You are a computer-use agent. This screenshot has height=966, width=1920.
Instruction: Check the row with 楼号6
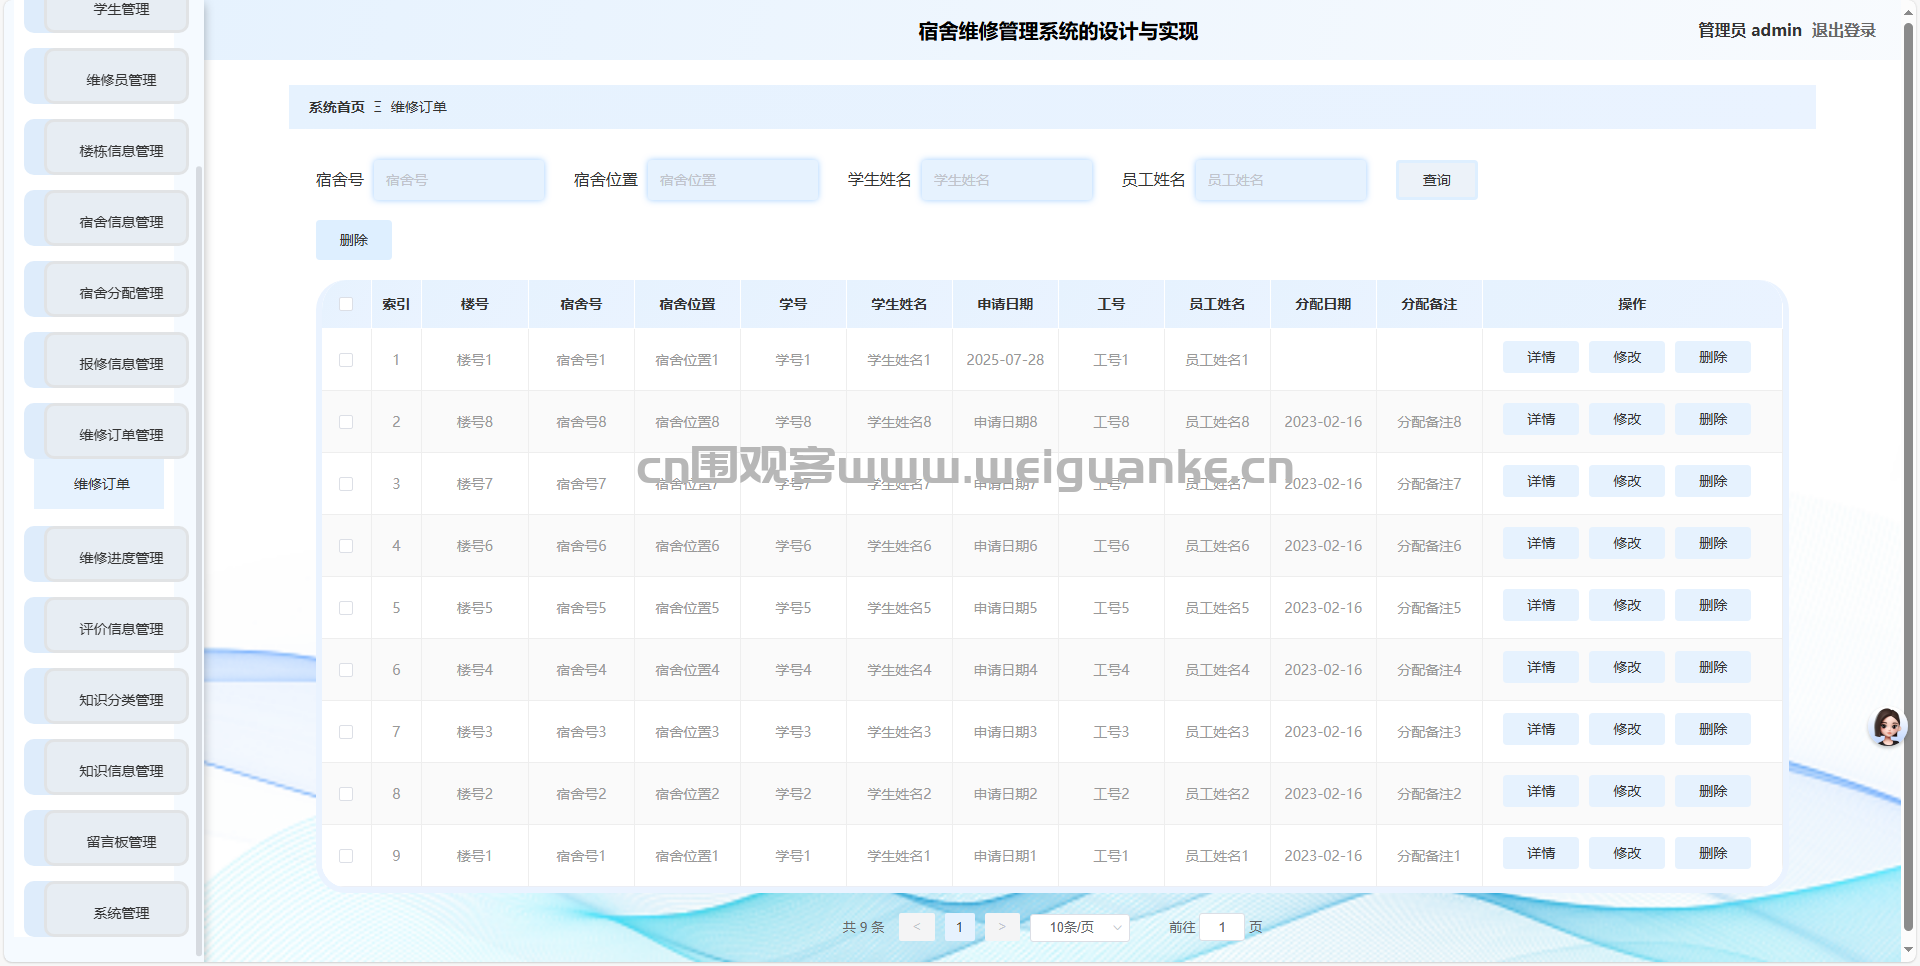click(346, 546)
